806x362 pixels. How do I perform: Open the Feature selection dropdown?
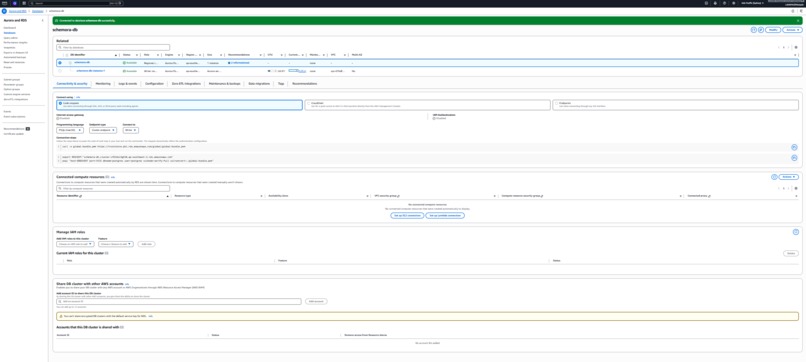(116, 244)
